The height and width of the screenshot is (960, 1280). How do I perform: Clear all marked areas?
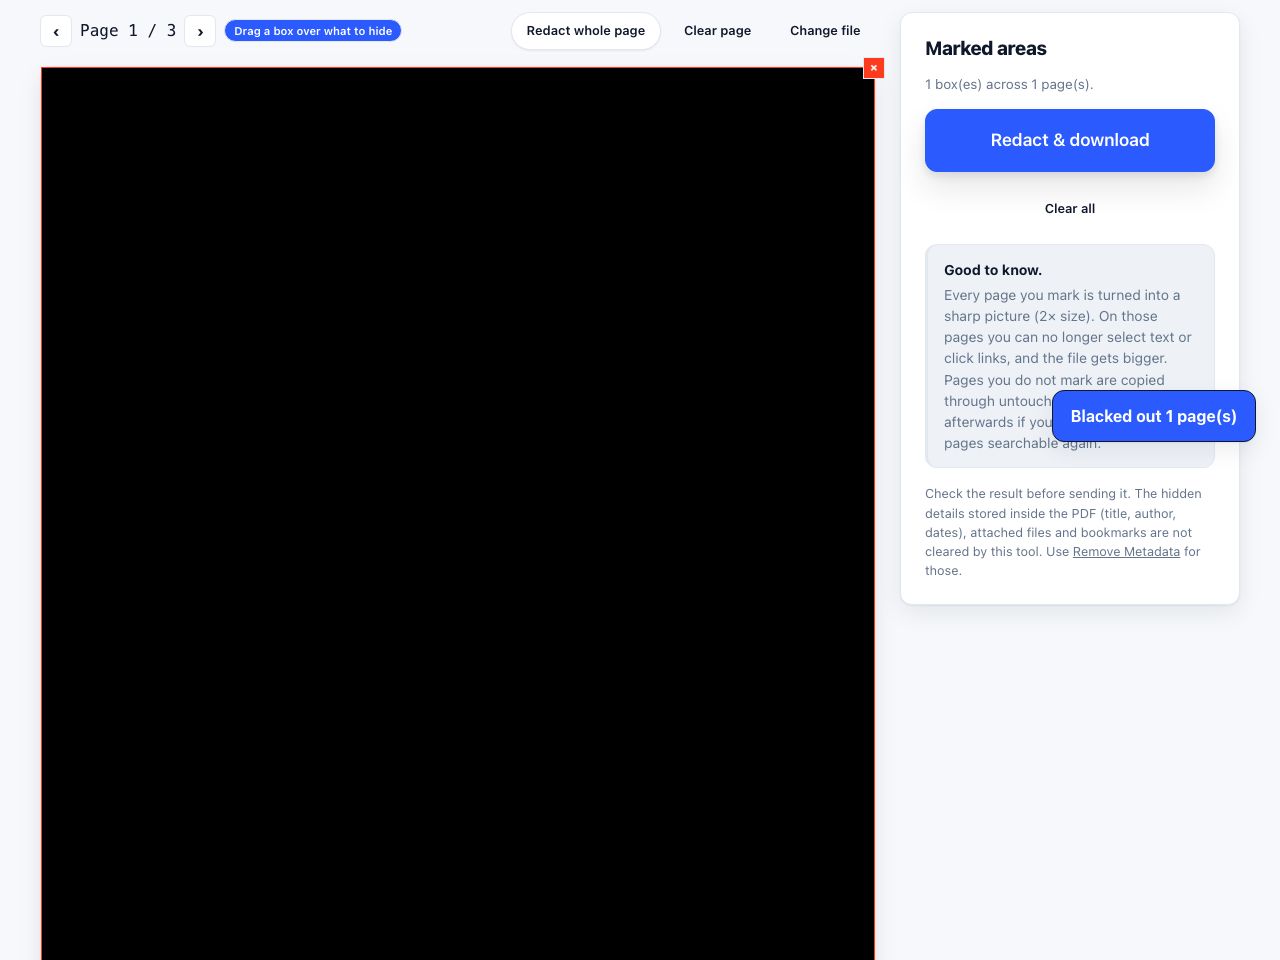click(1070, 208)
